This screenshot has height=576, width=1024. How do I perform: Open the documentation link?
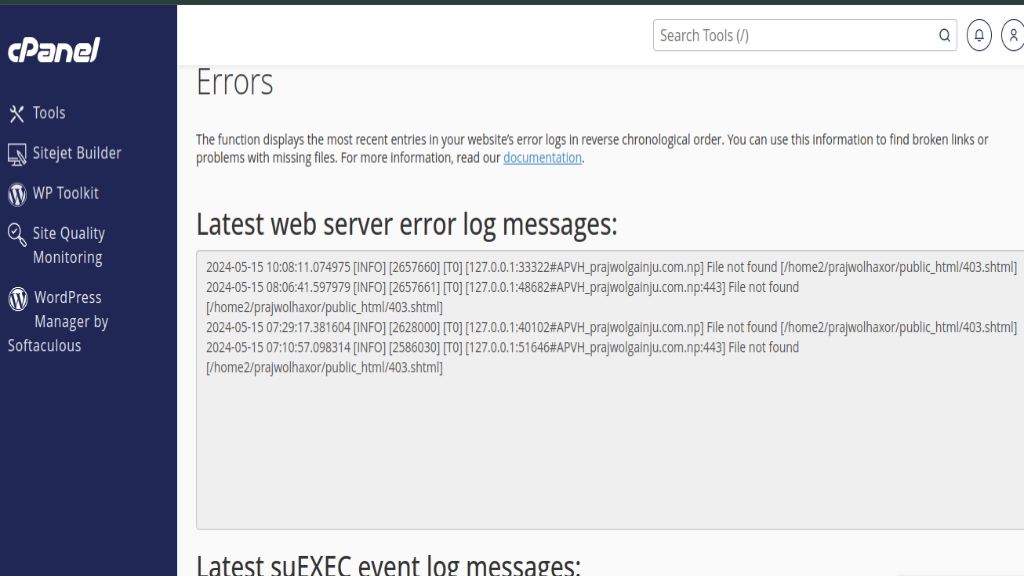pyautogui.click(x=543, y=157)
